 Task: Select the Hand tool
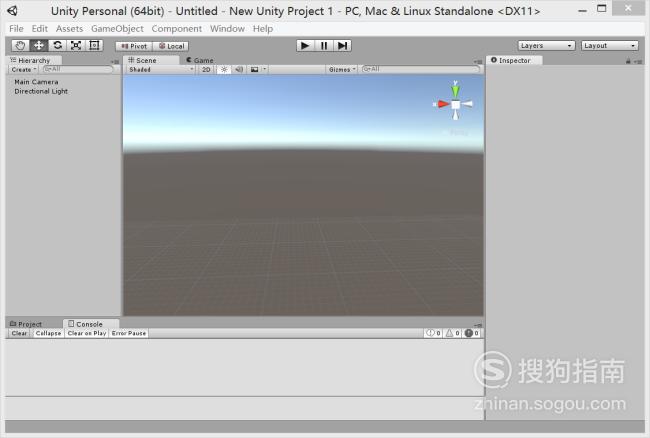coord(20,46)
